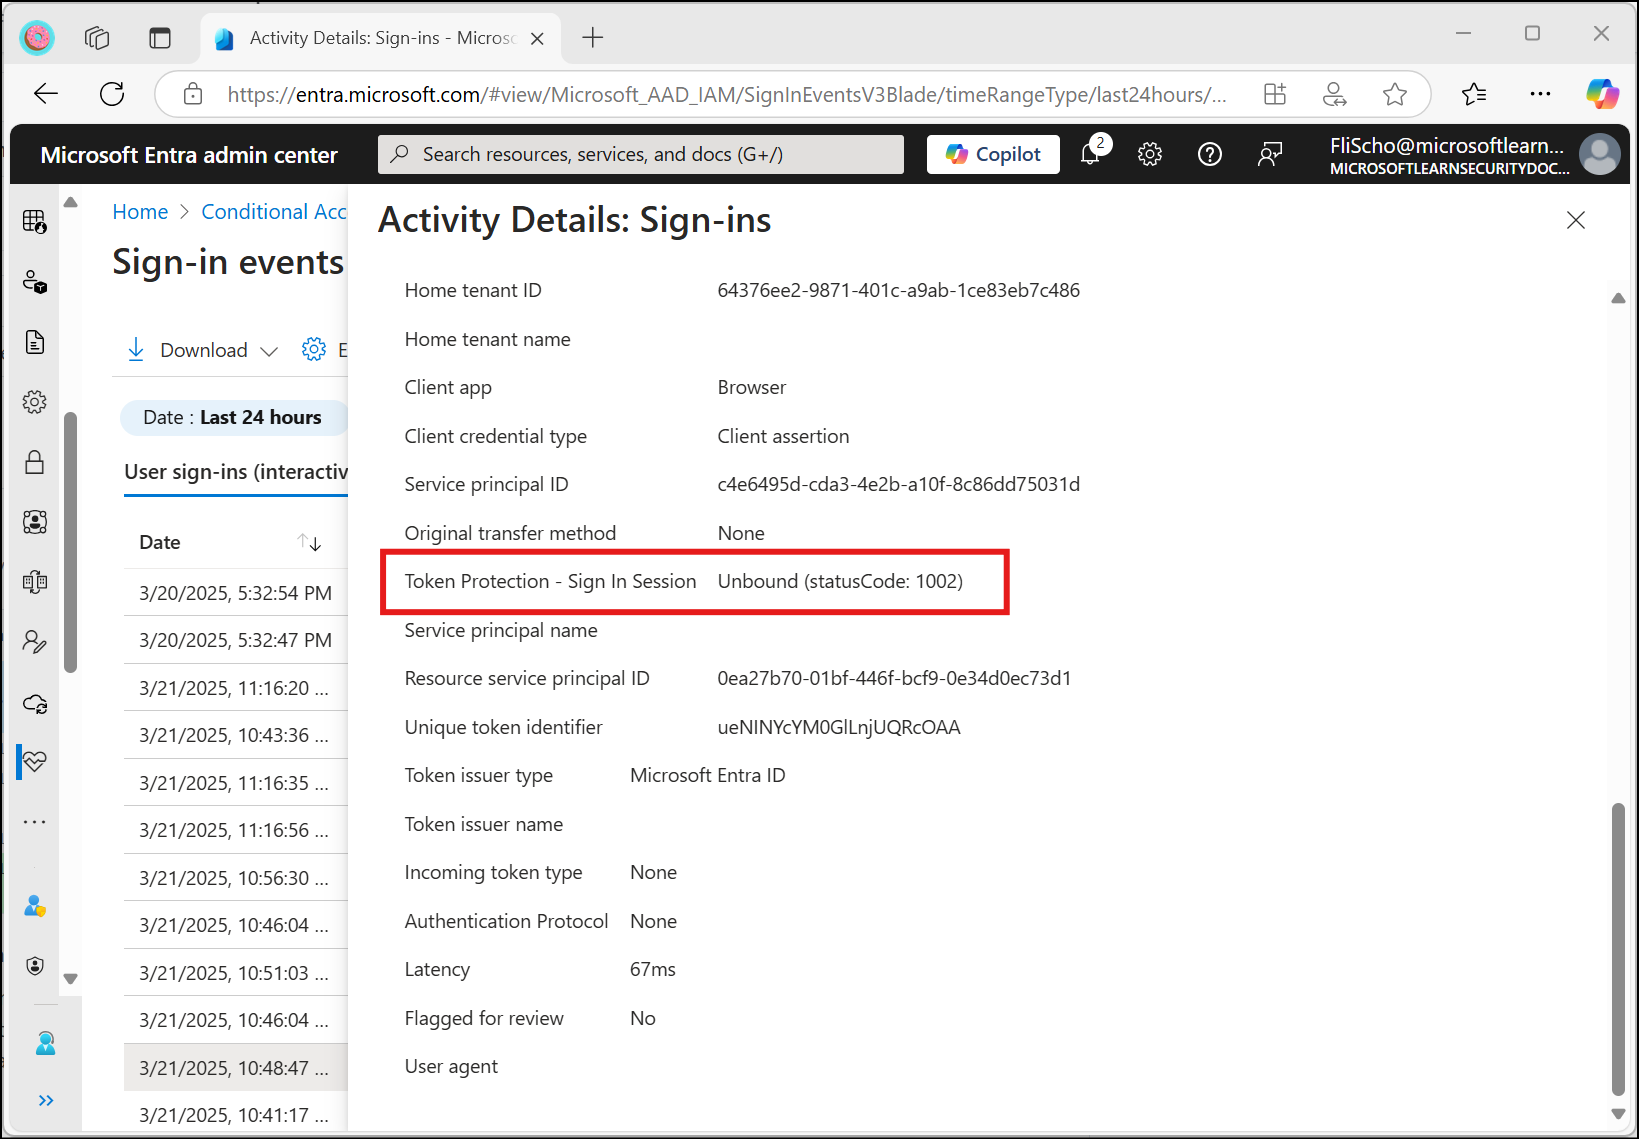Select the sign-in row from 10:48:47
This screenshot has height=1139, width=1639.
235,1067
